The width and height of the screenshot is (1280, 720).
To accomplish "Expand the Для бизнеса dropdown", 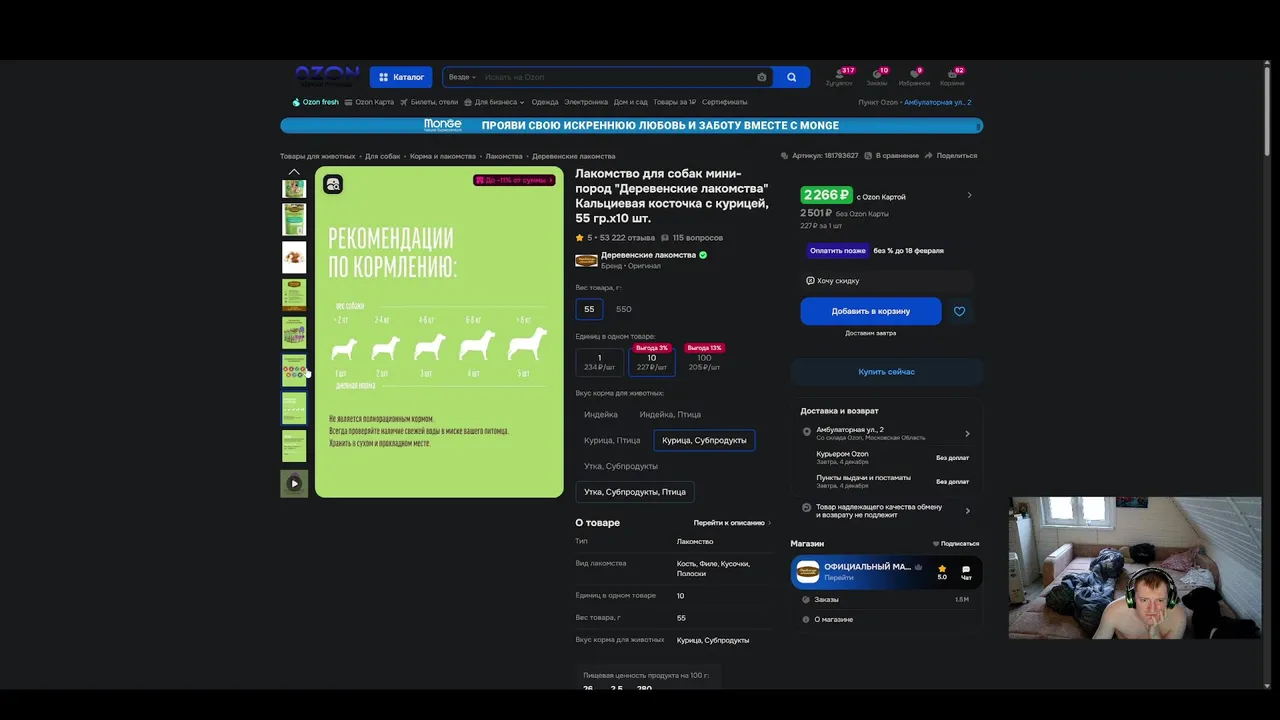I will (495, 102).
